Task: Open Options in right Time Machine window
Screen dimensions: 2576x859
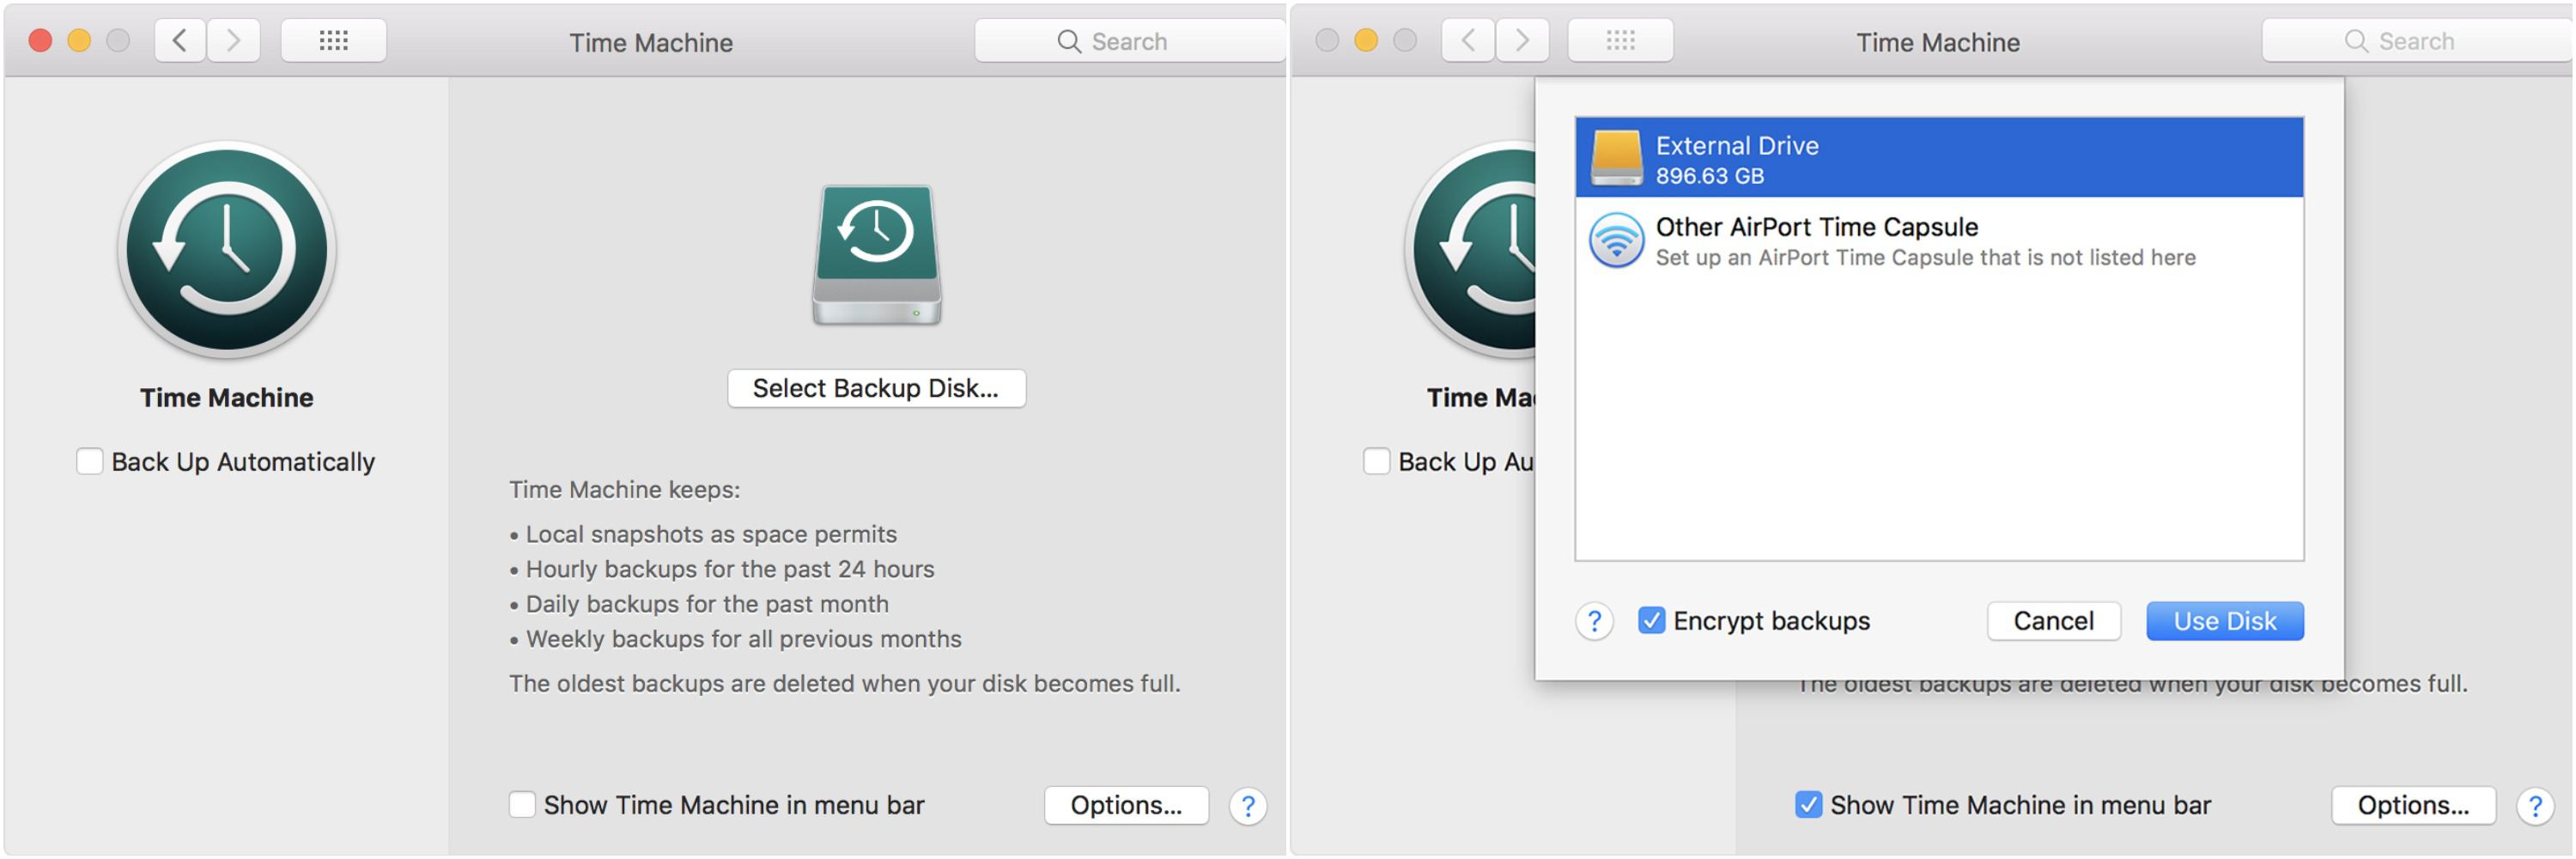Action: (2413, 805)
